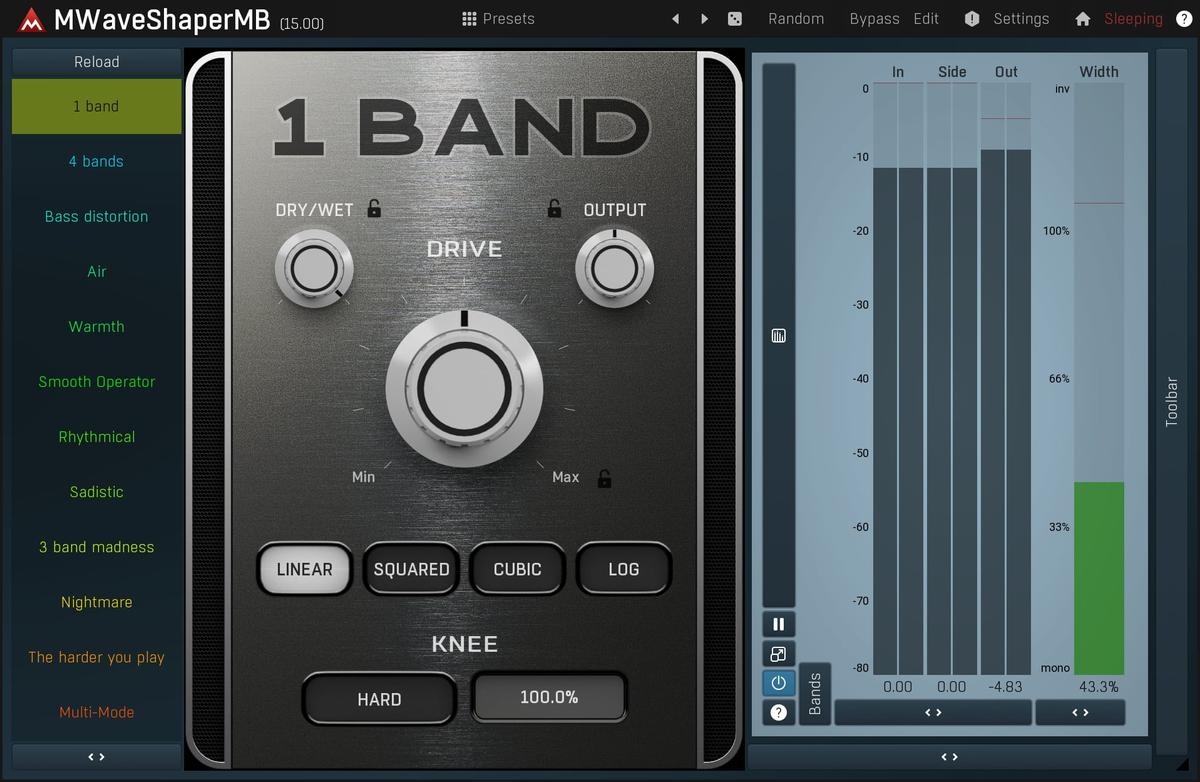Click the meter popup window icon
The image size is (1200, 782).
pos(778,655)
